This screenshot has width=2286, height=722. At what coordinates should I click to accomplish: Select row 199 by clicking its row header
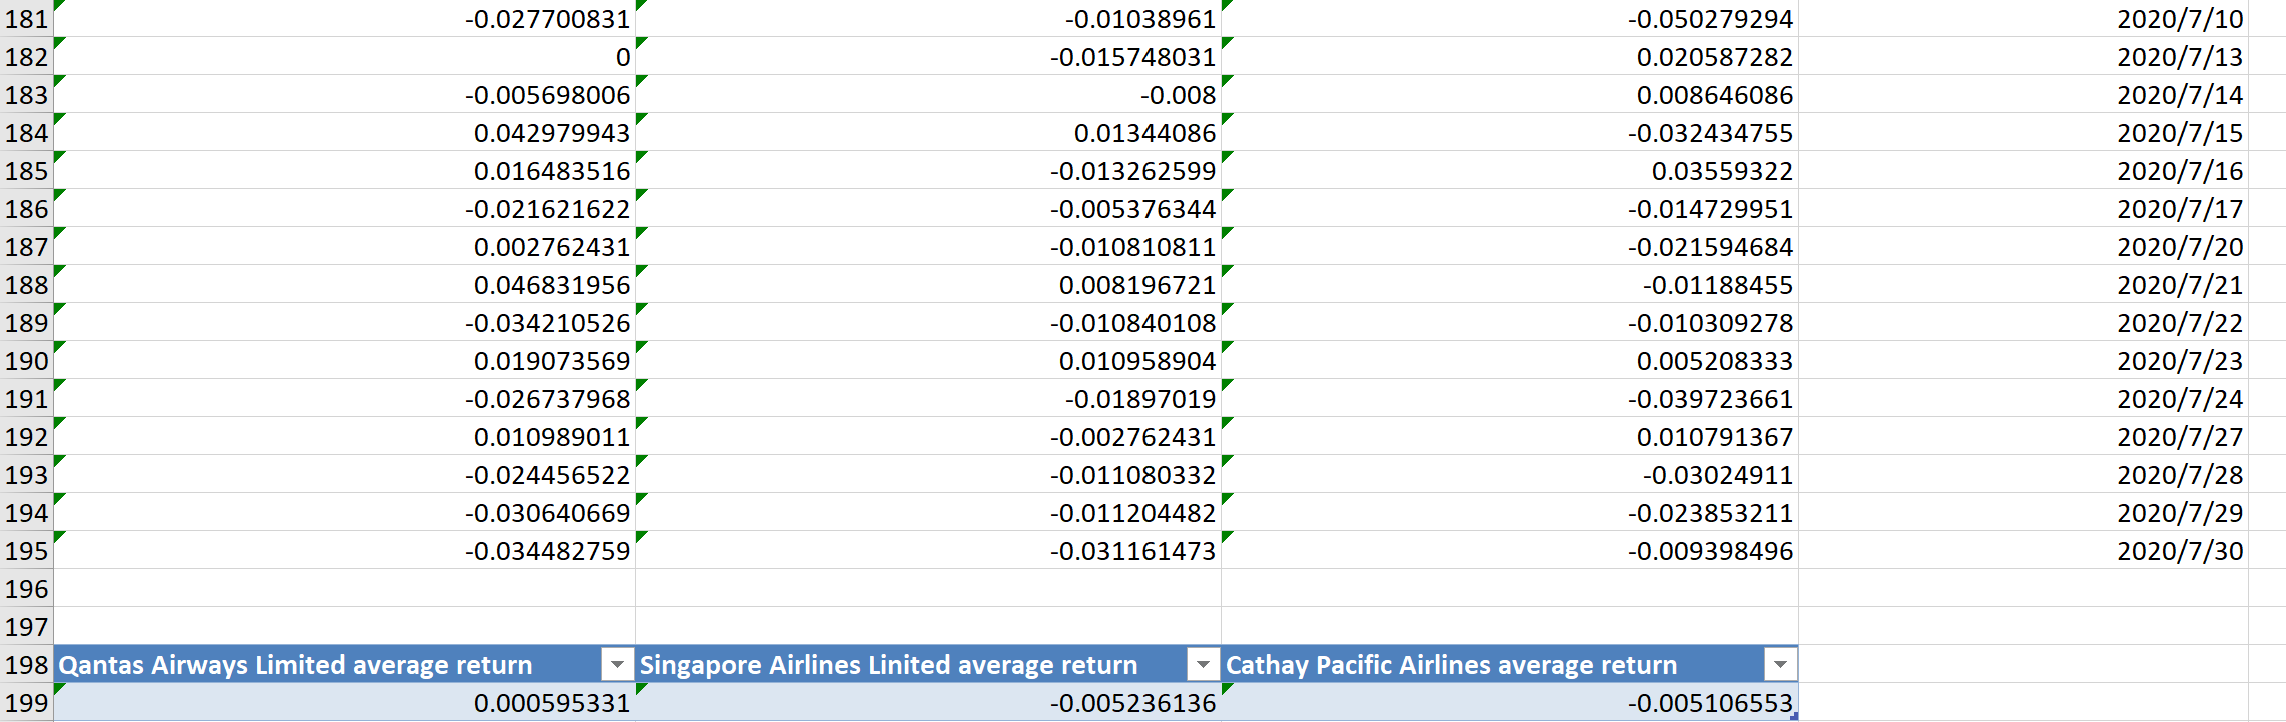(27, 701)
